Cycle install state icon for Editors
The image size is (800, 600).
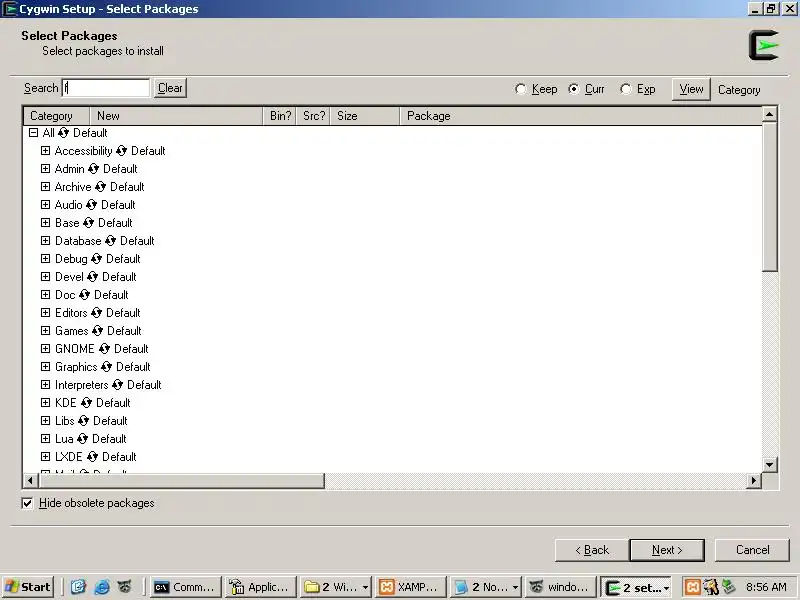[96, 313]
